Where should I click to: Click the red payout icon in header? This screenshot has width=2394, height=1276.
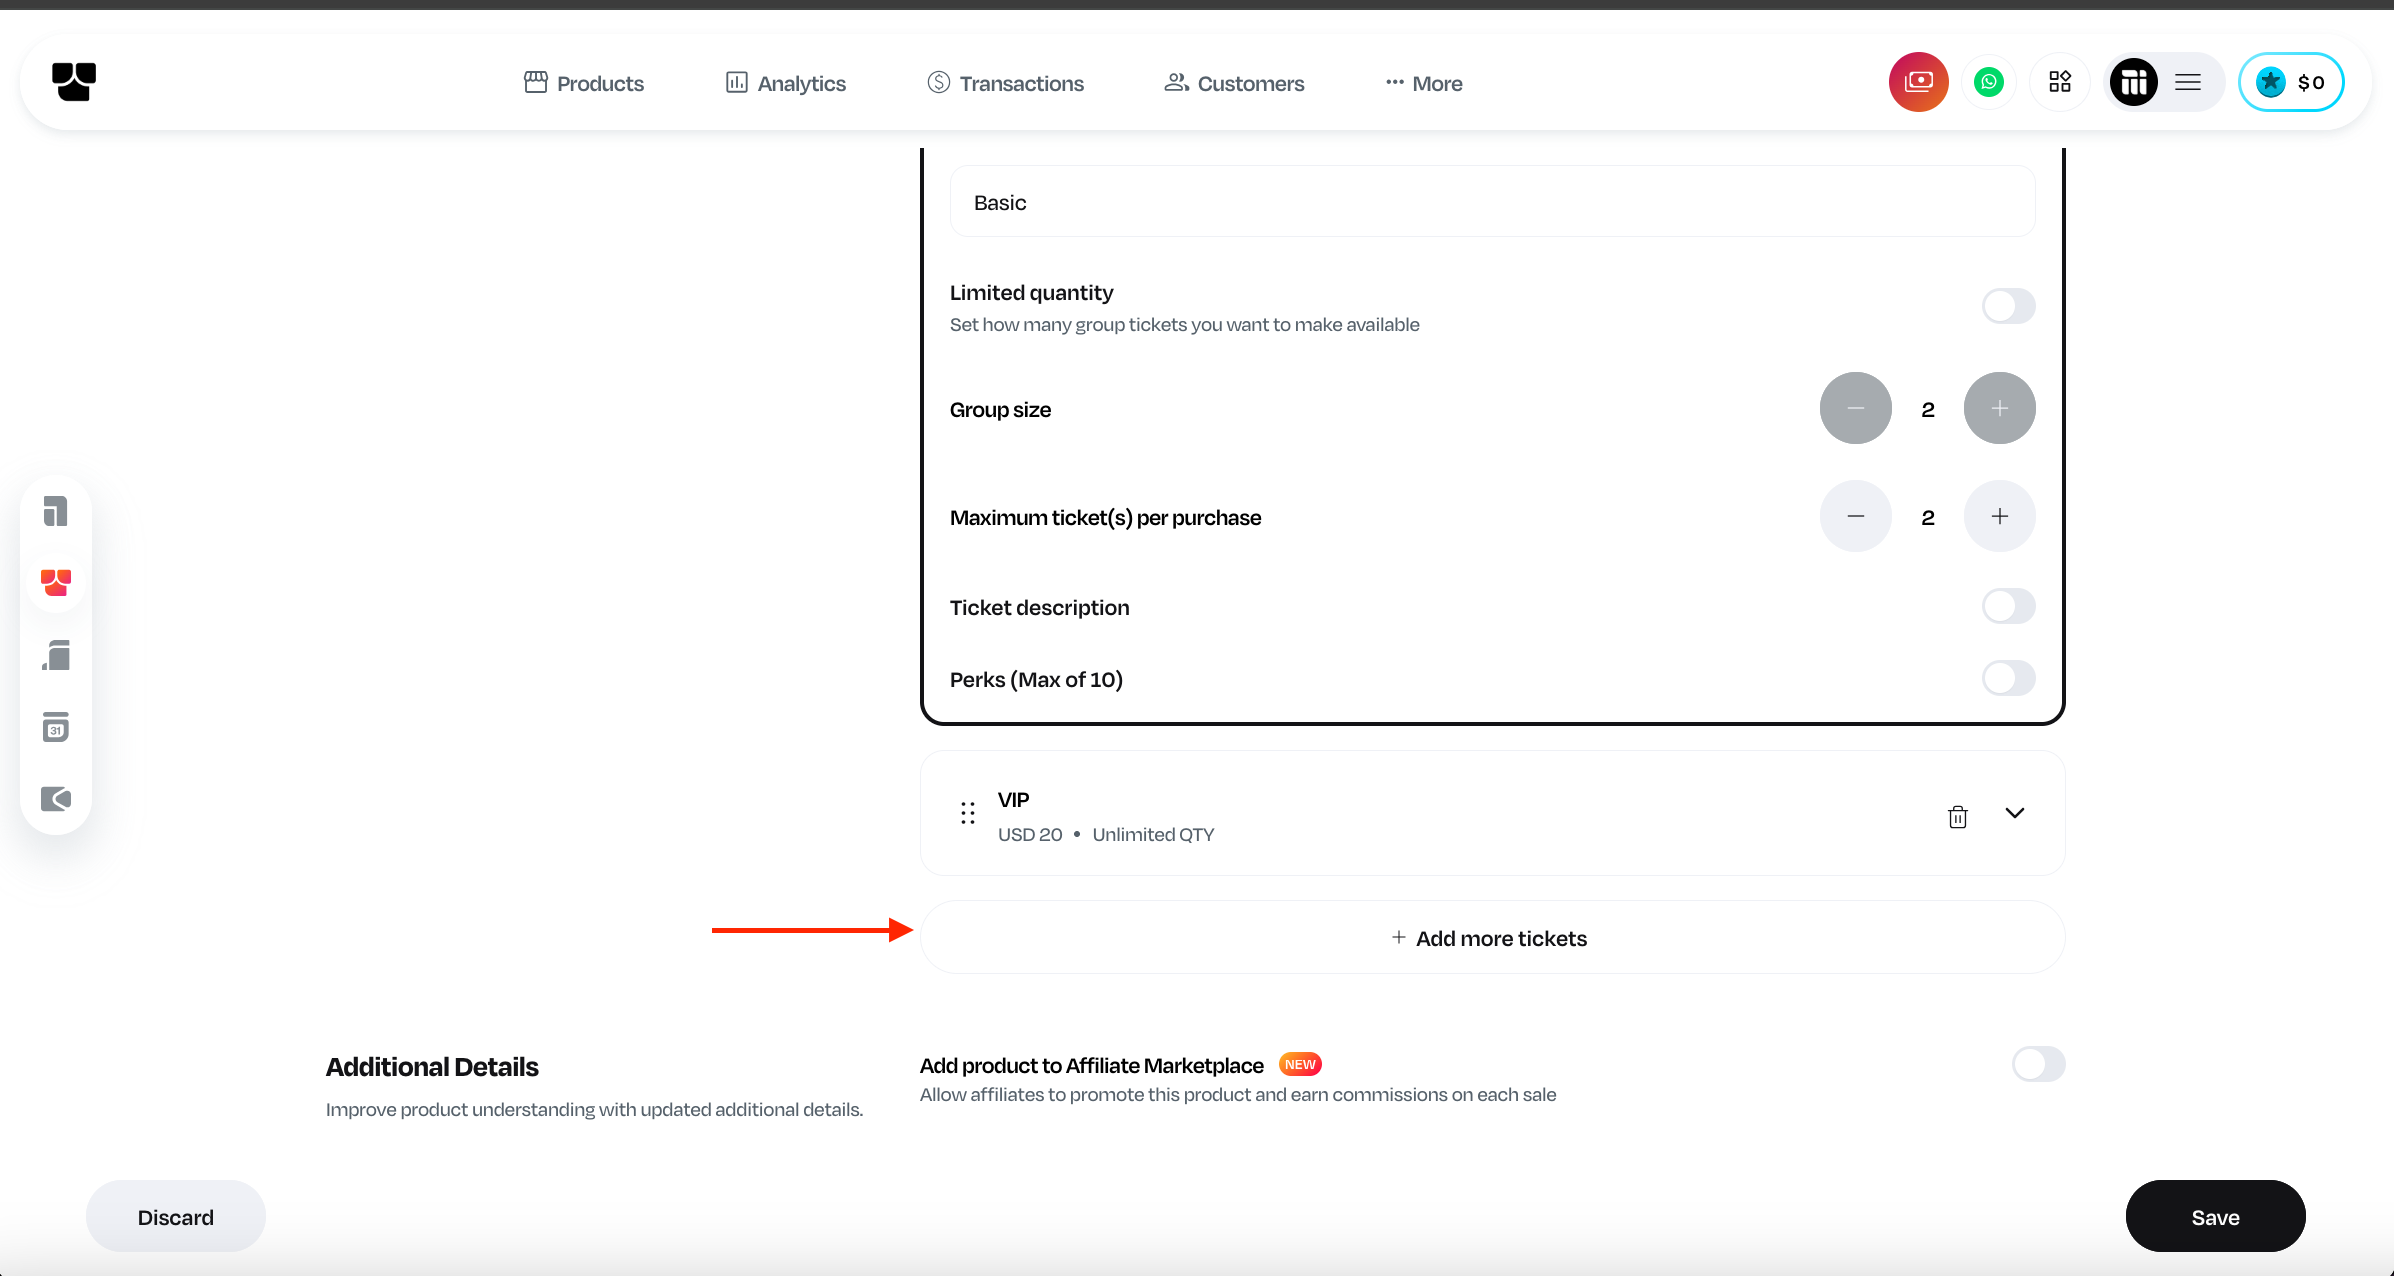(x=1918, y=82)
